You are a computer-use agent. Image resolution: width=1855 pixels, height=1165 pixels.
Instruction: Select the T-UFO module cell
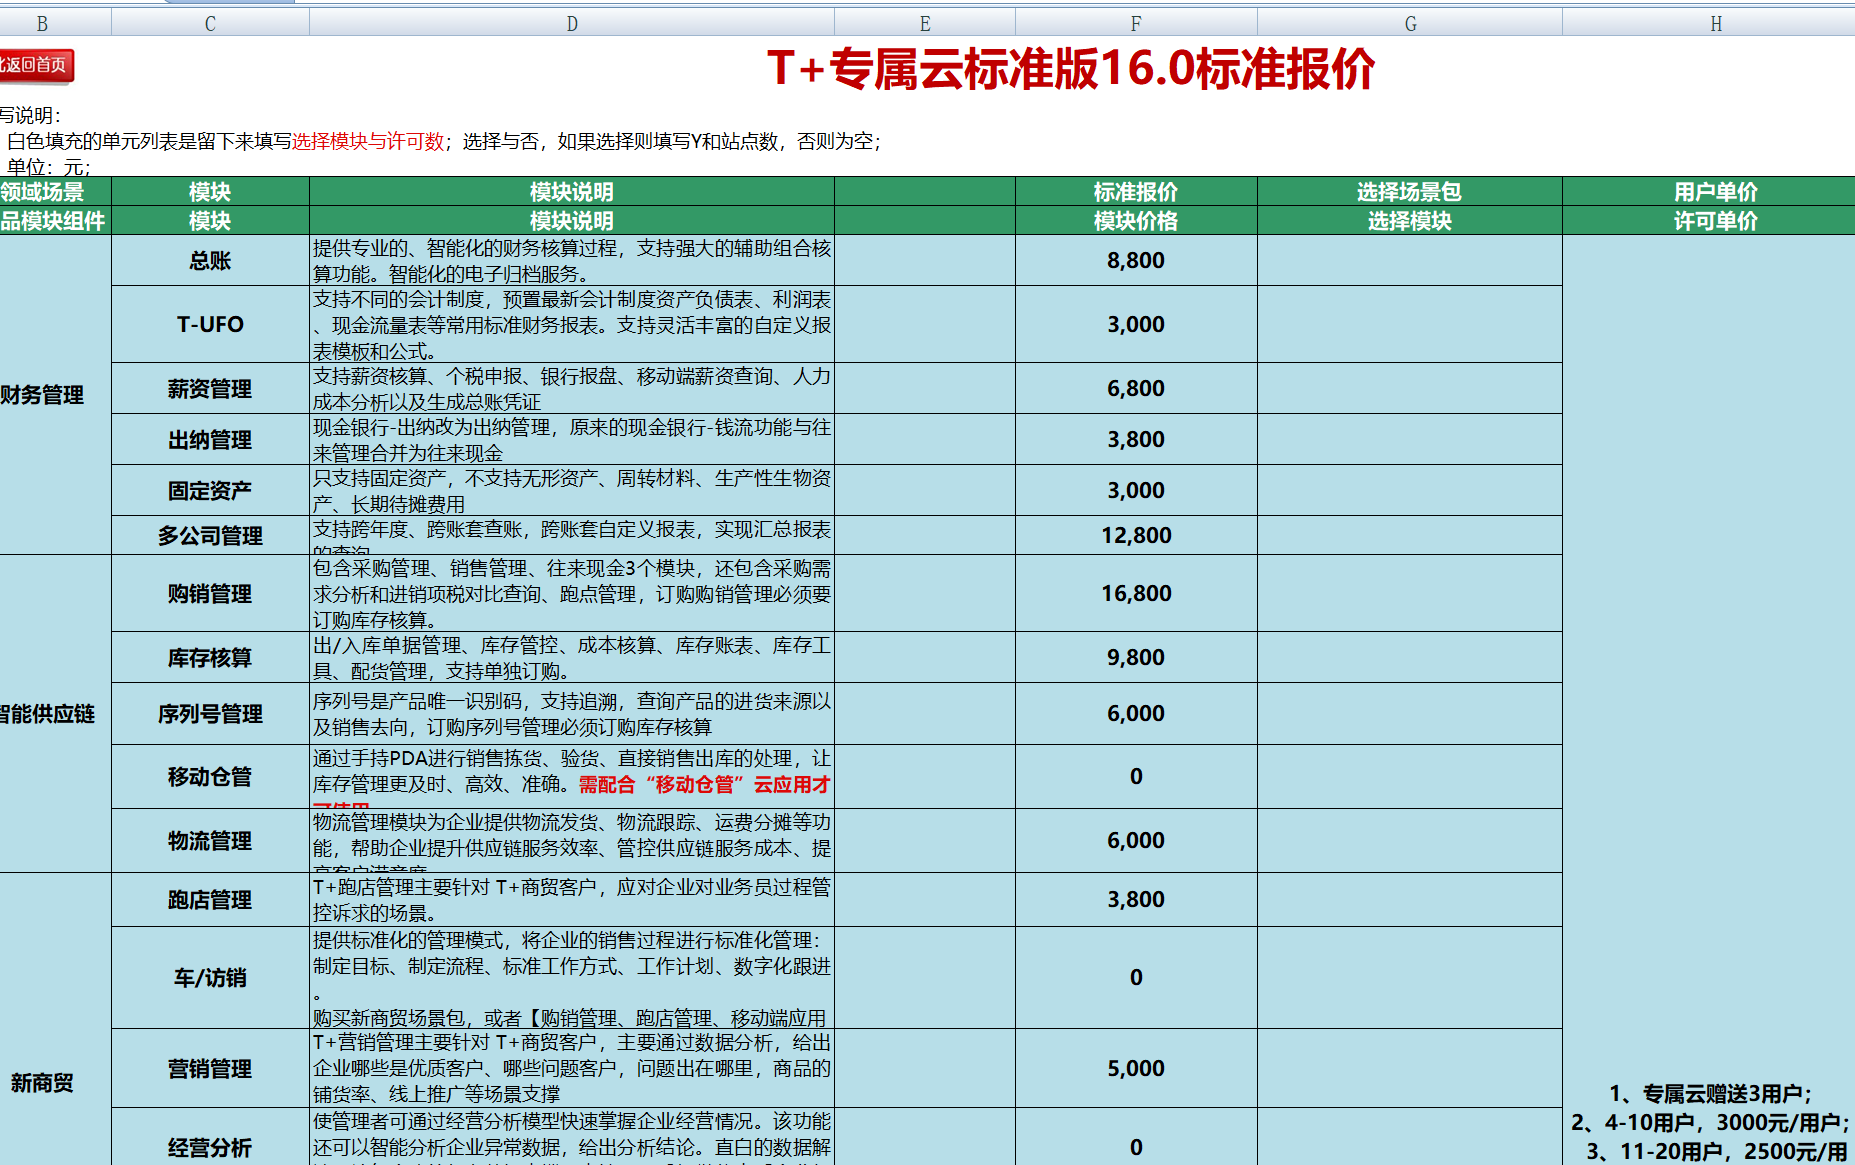(x=210, y=324)
